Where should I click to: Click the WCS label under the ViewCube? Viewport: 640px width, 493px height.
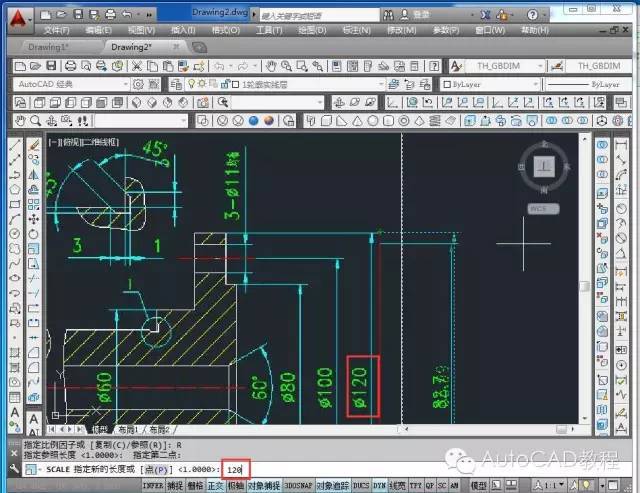point(543,209)
